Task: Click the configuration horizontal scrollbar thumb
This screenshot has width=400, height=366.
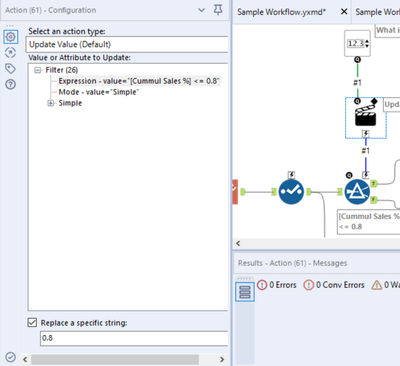Action: point(115,359)
